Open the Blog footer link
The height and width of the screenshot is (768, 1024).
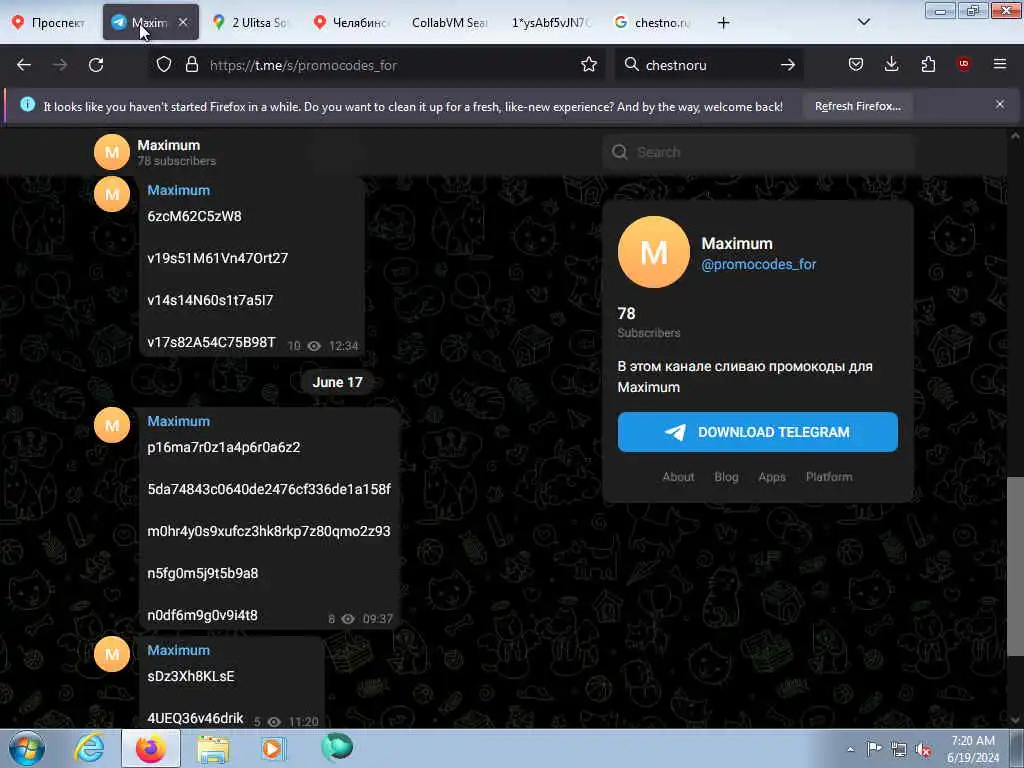tap(726, 477)
